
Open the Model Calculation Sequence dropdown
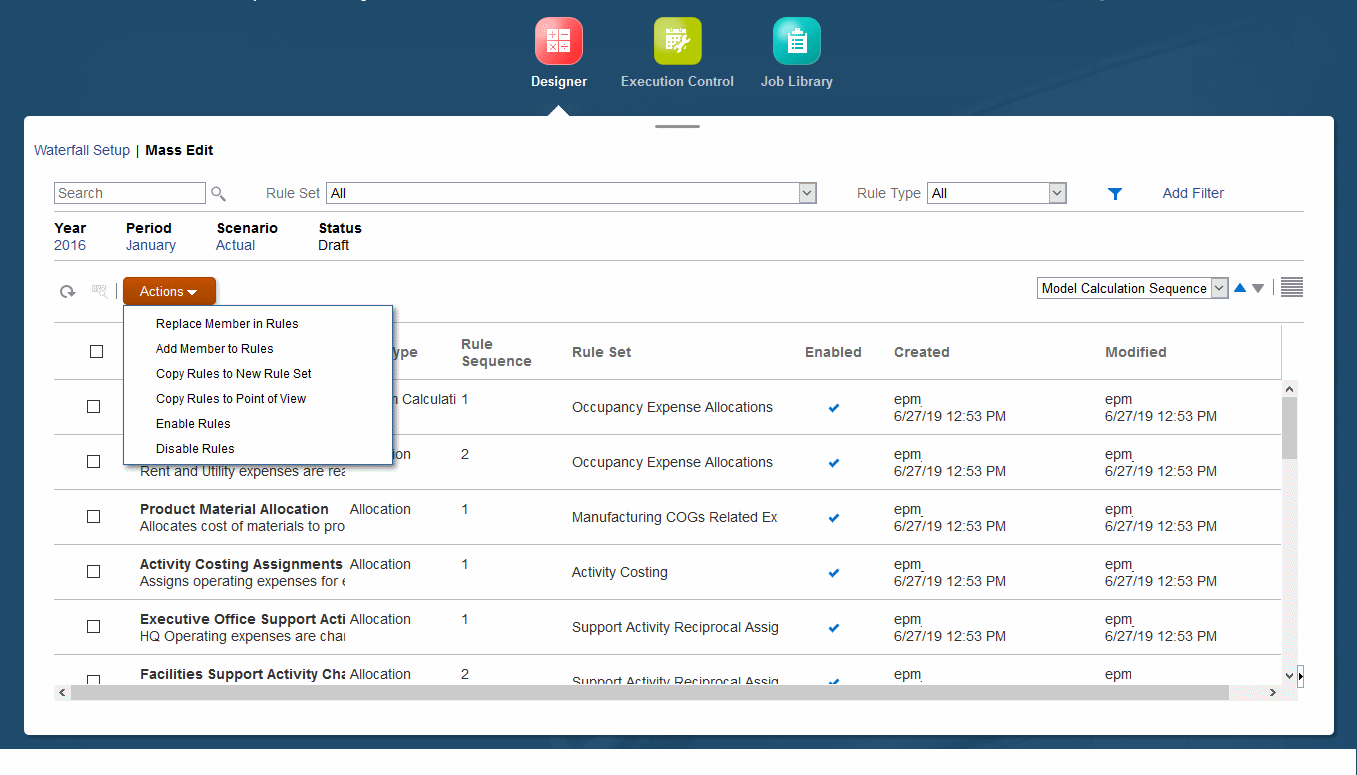coord(1133,288)
